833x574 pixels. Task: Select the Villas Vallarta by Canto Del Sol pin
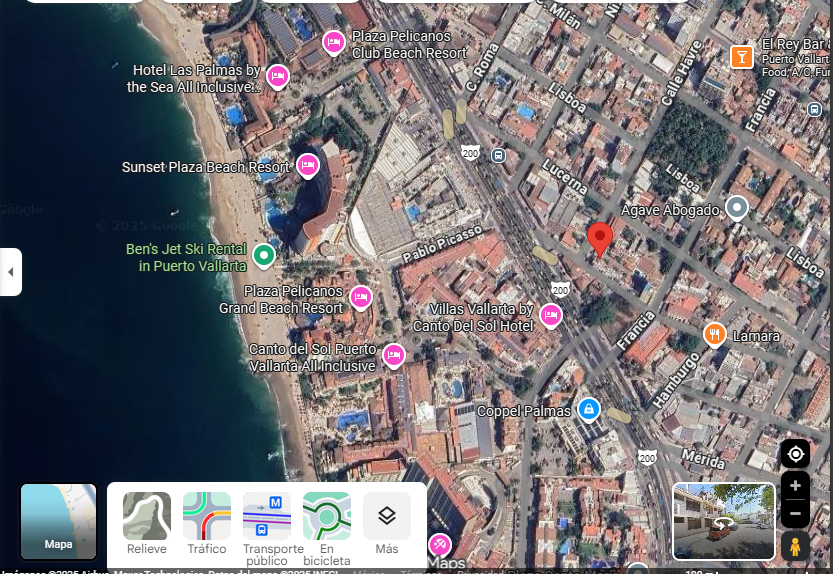pos(551,316)
